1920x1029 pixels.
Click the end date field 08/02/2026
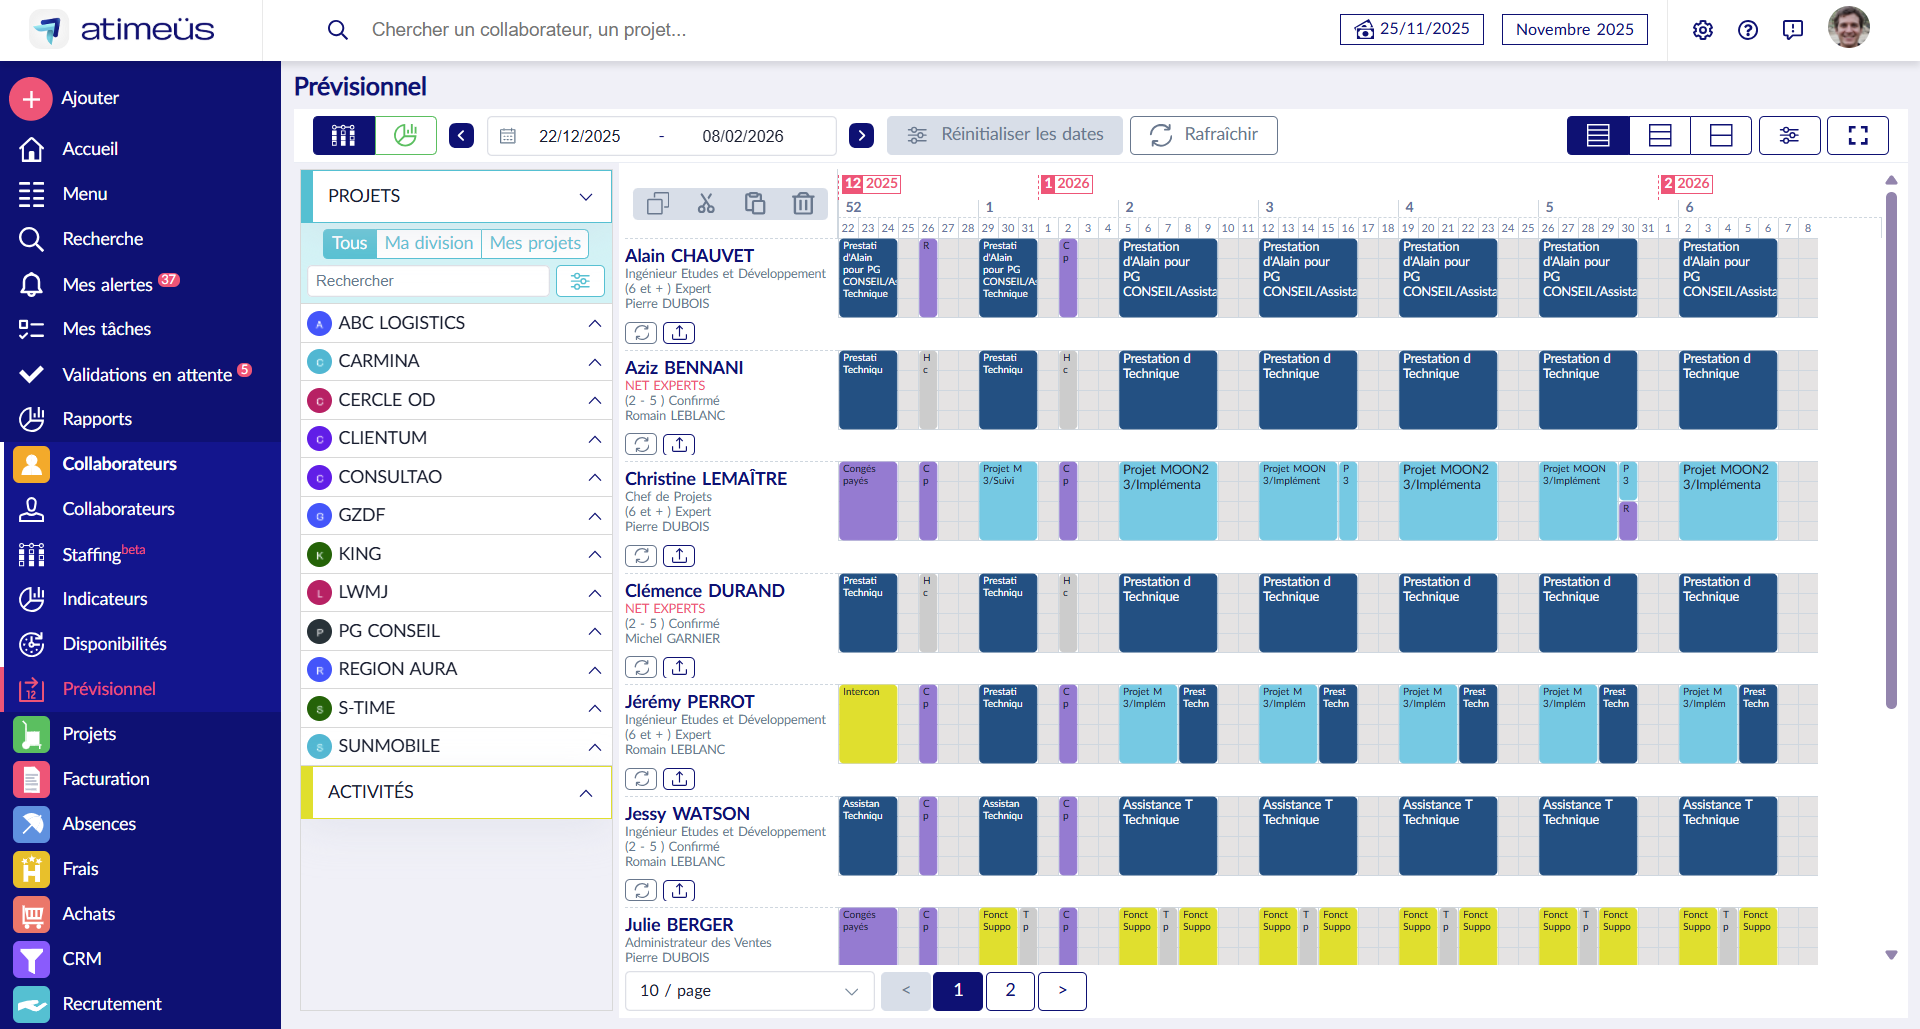743,136
